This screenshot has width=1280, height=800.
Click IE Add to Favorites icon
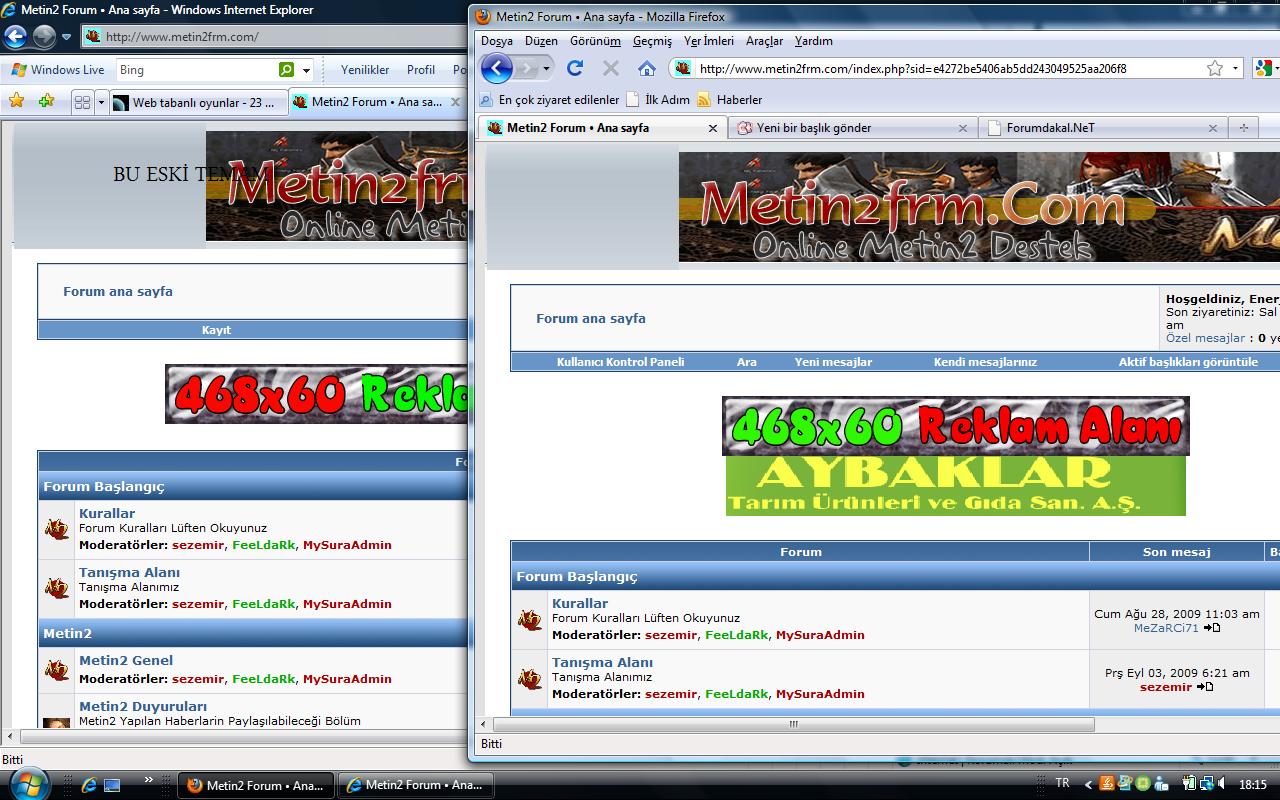(x=46, y=101)
